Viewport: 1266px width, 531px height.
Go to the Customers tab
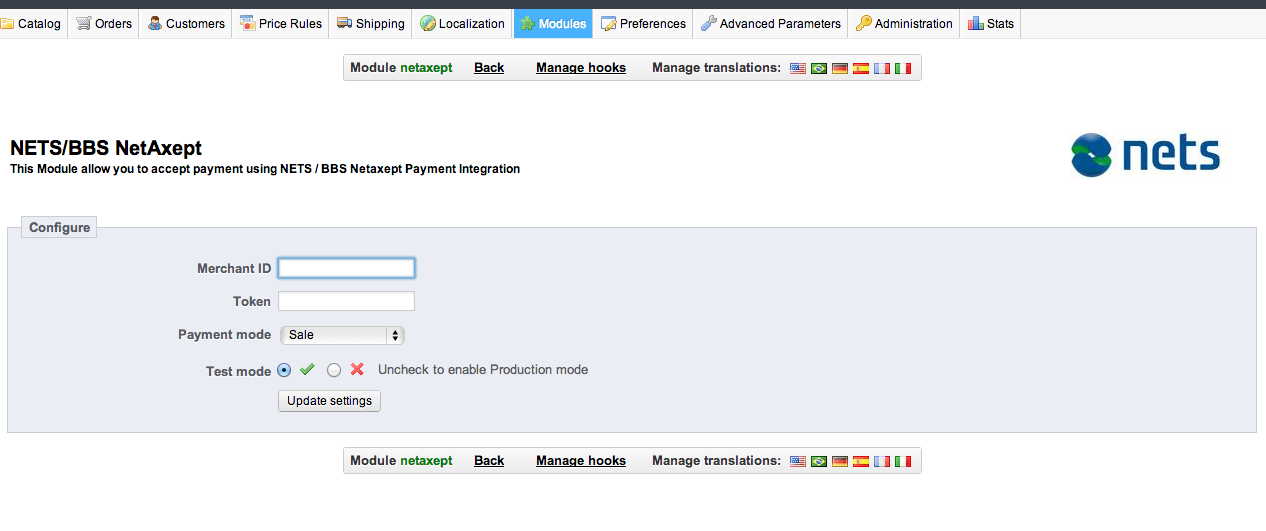(186, 23)
